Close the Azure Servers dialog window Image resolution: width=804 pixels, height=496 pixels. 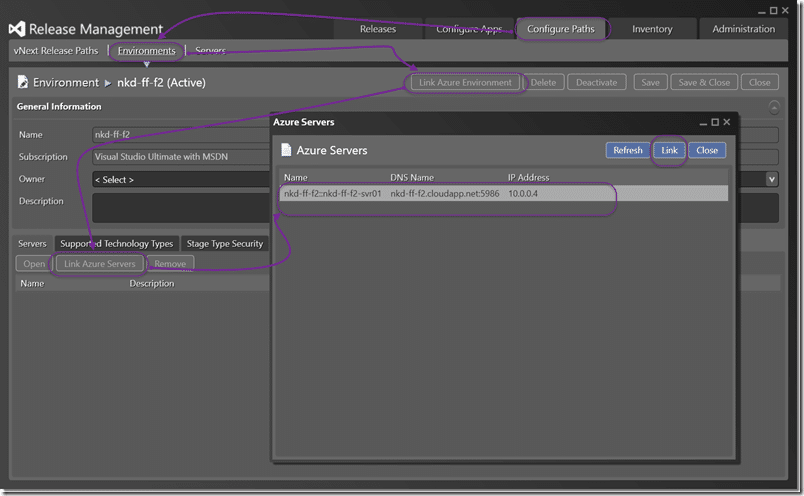[727, 122]
